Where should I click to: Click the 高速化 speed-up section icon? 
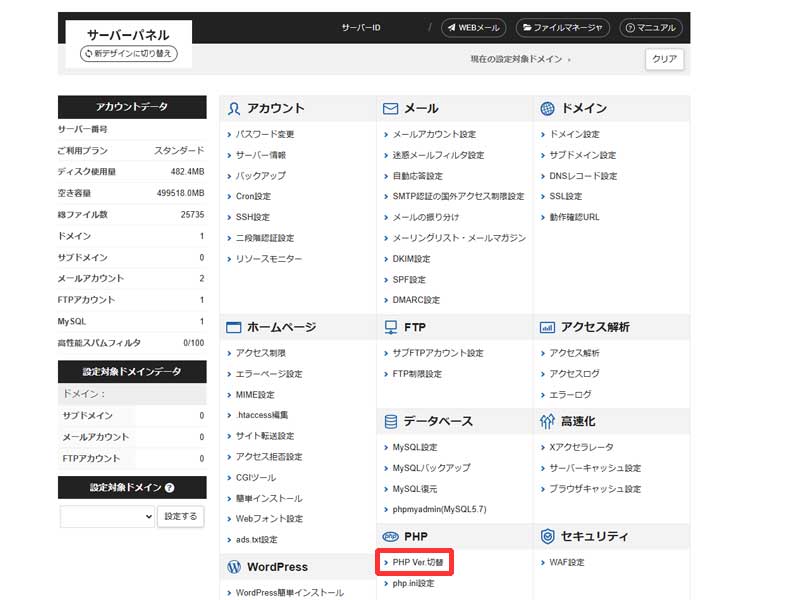[x=547, y=421]
